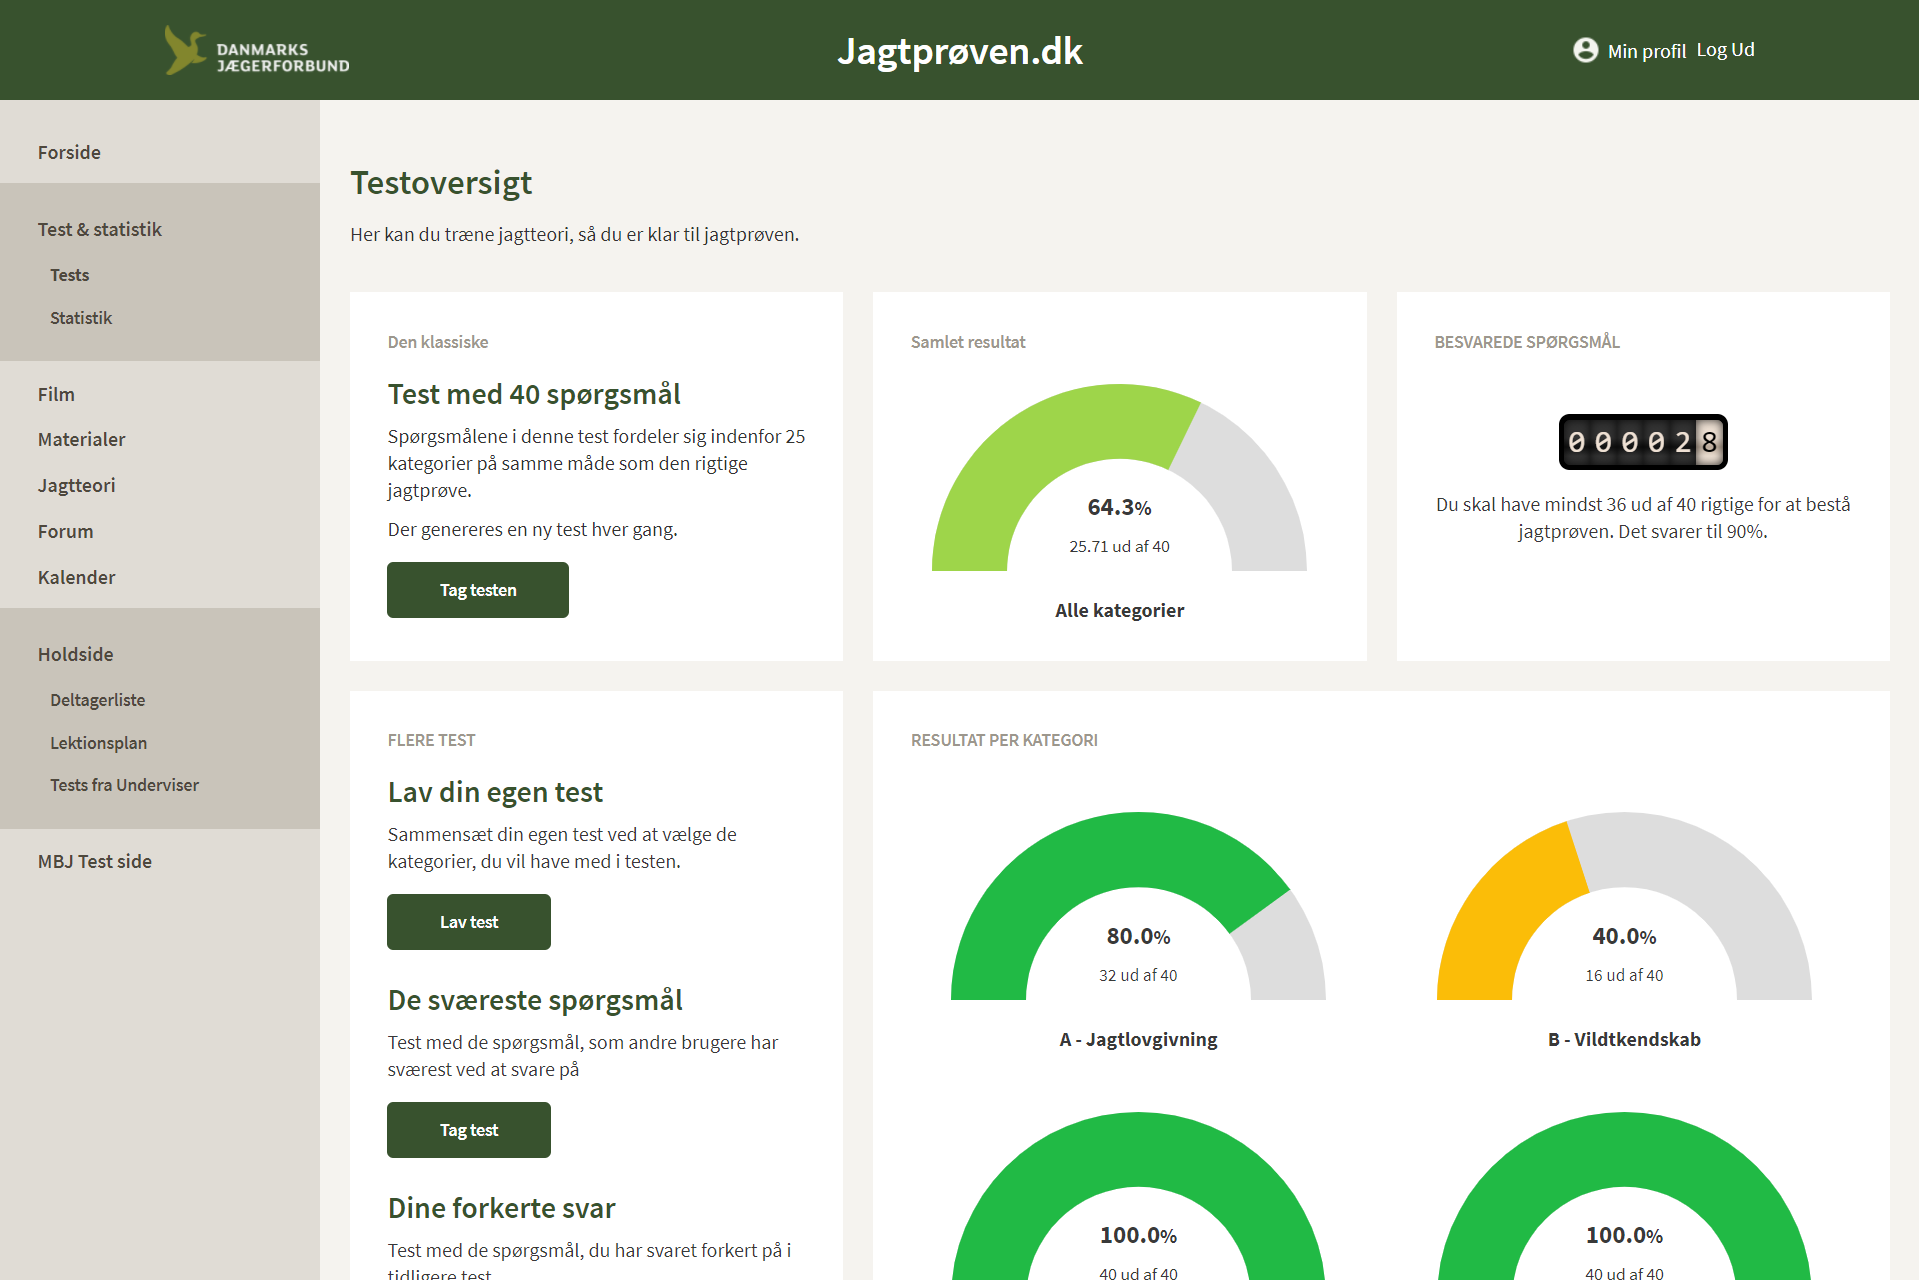The image size is (1919, 1280).
Task: Click 'FLERE TEST' card label
Action: point(431,740)
